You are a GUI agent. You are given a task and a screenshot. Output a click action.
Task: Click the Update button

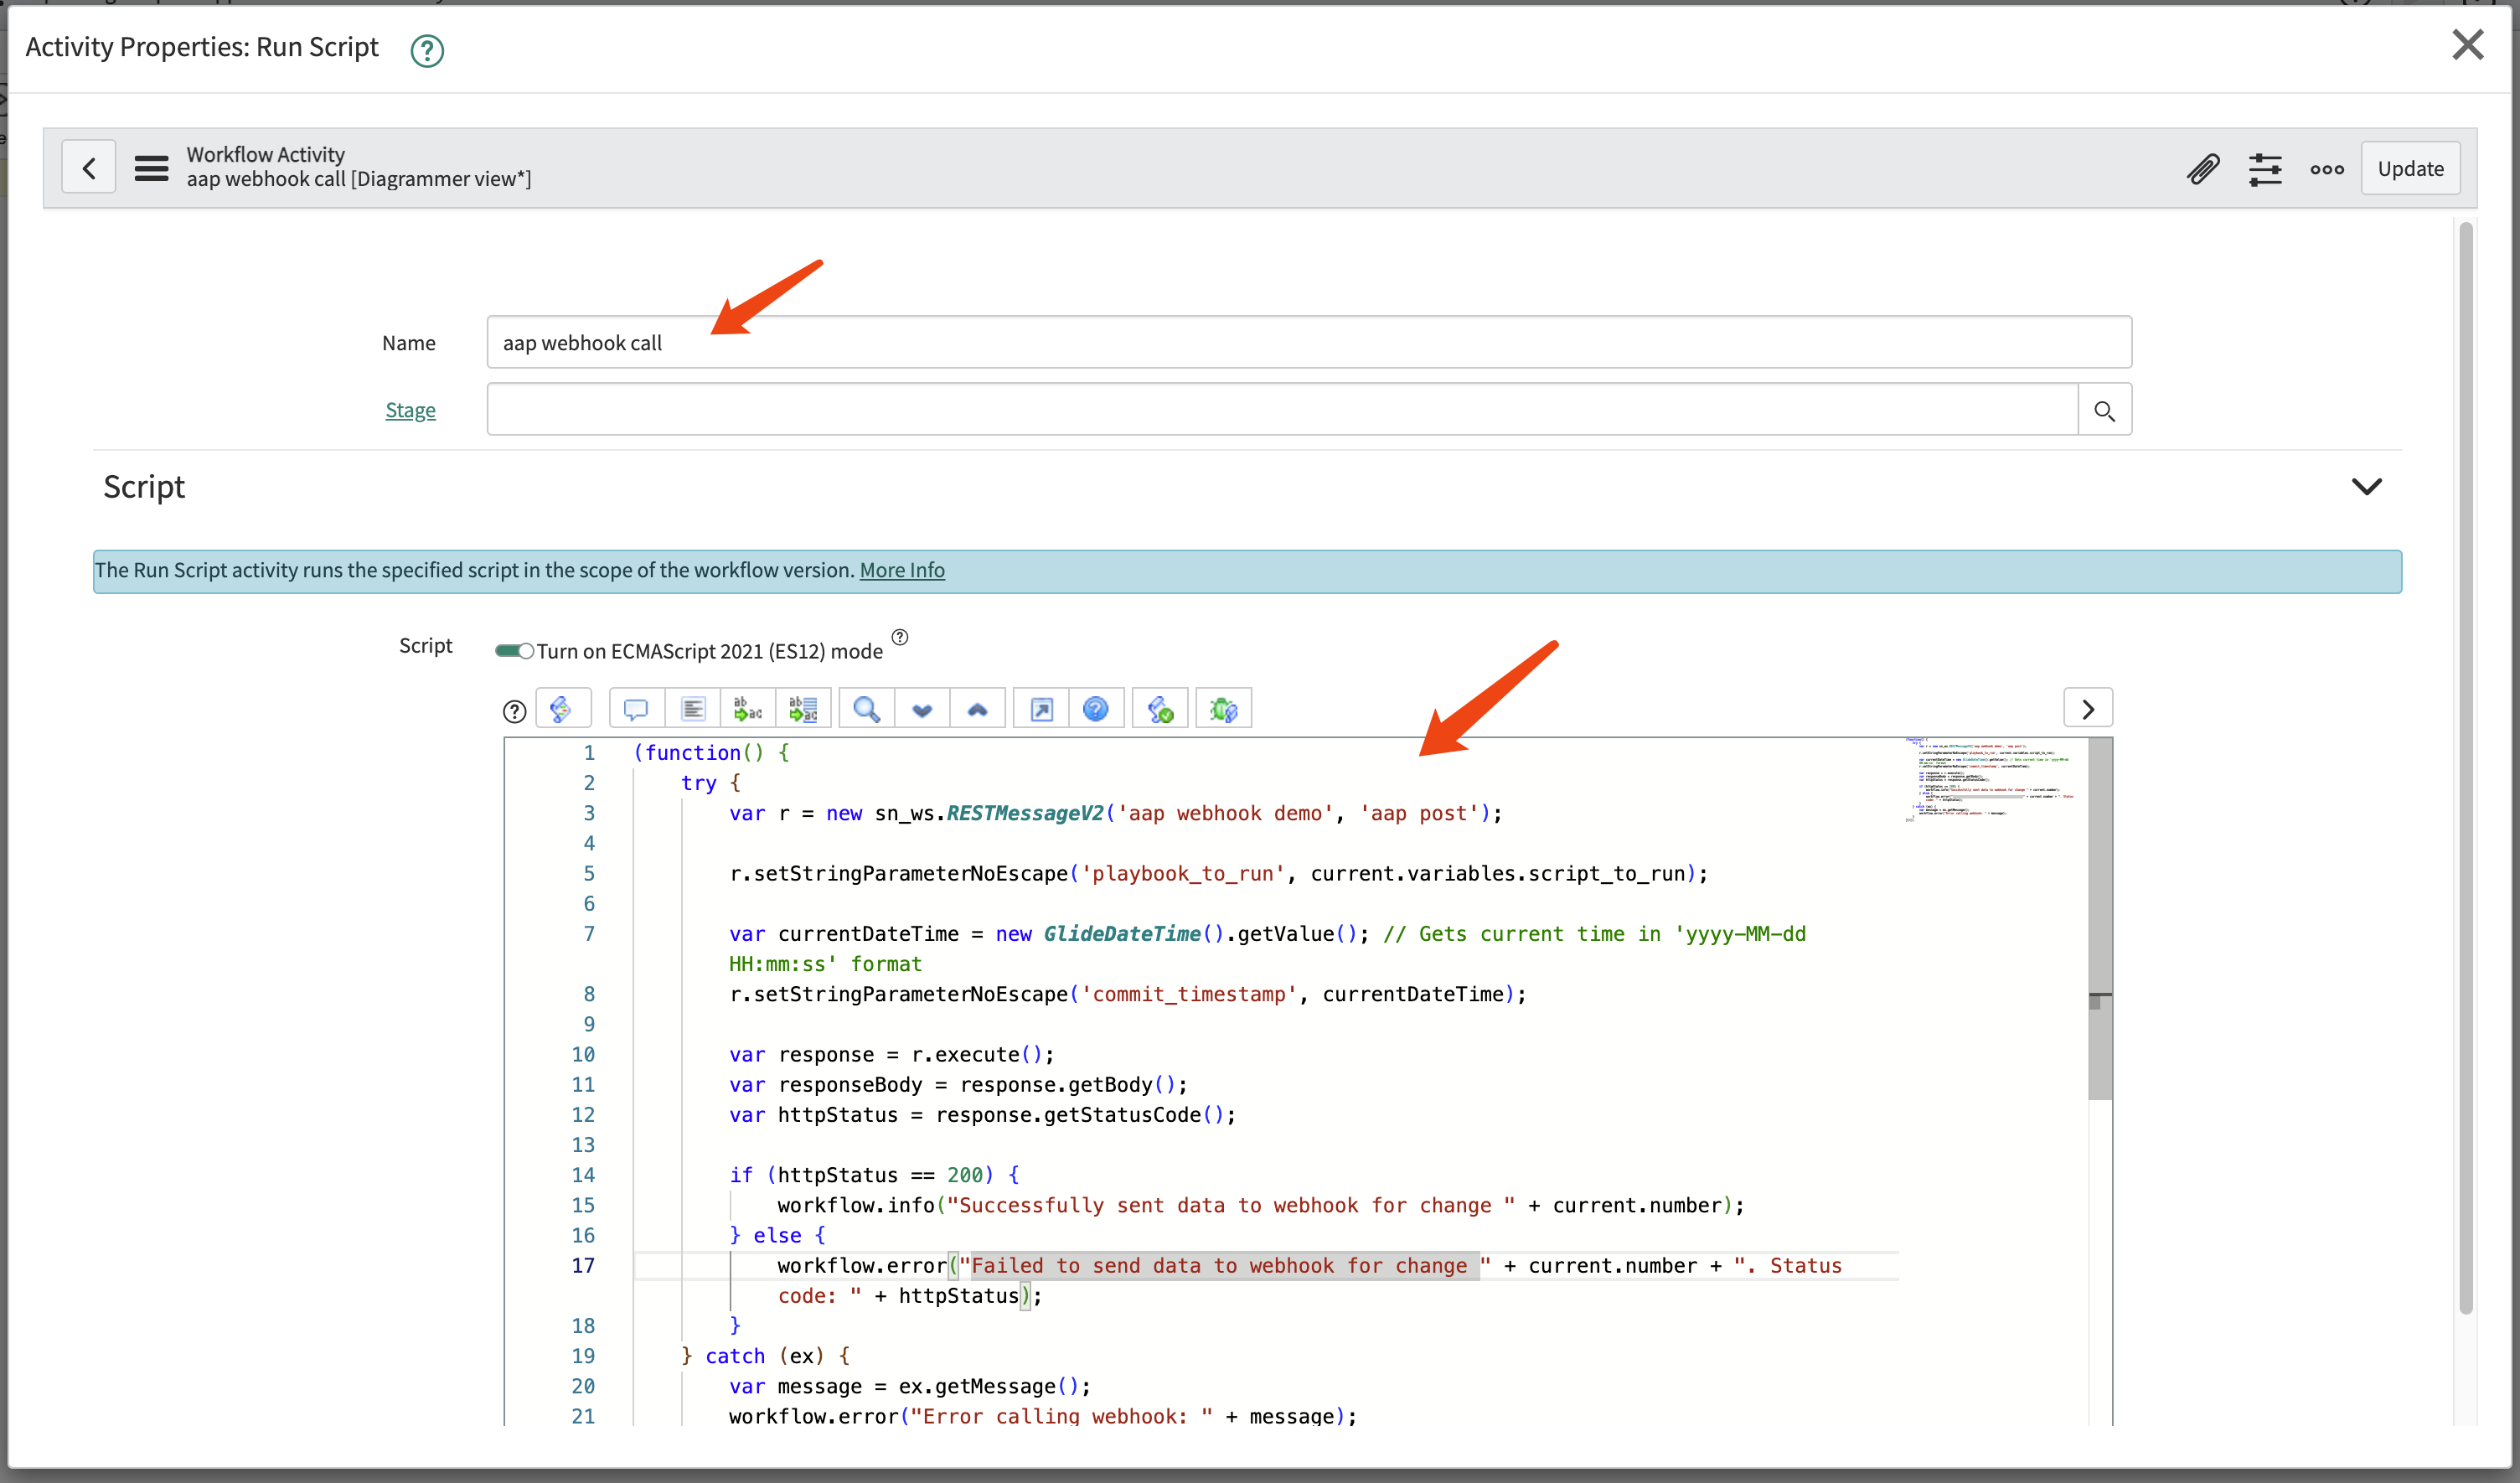[x=2409, y=169]
